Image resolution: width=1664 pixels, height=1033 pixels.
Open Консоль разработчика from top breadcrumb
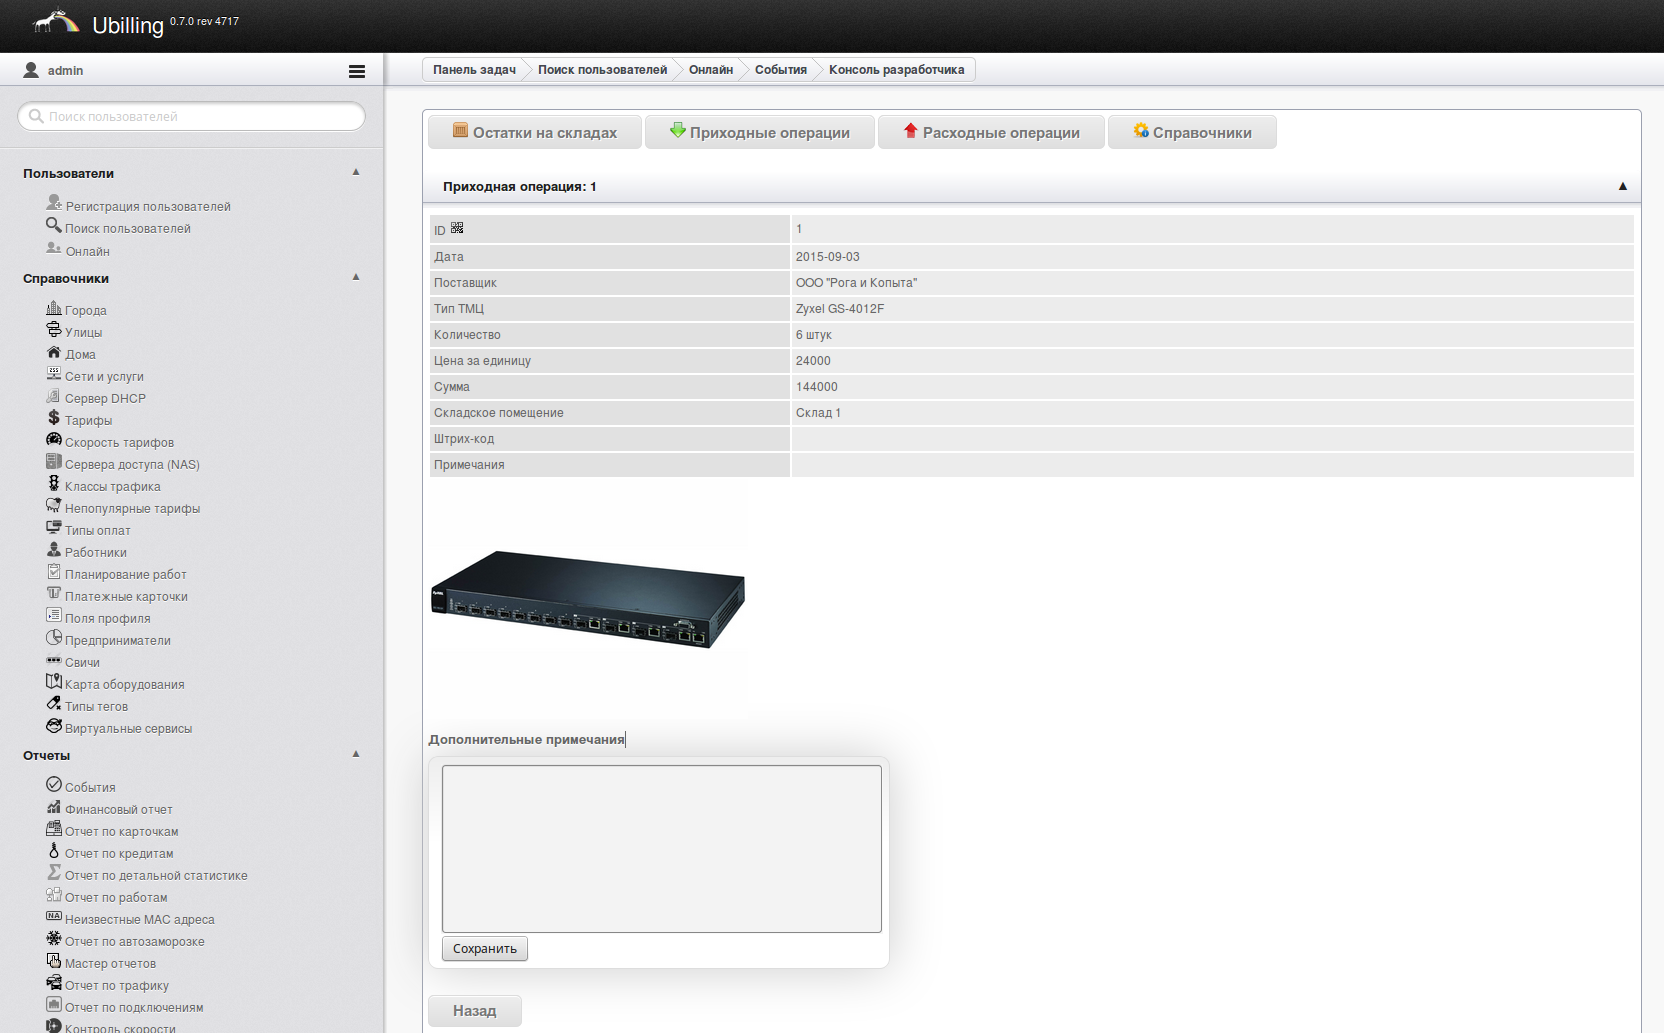pos(896,70)
